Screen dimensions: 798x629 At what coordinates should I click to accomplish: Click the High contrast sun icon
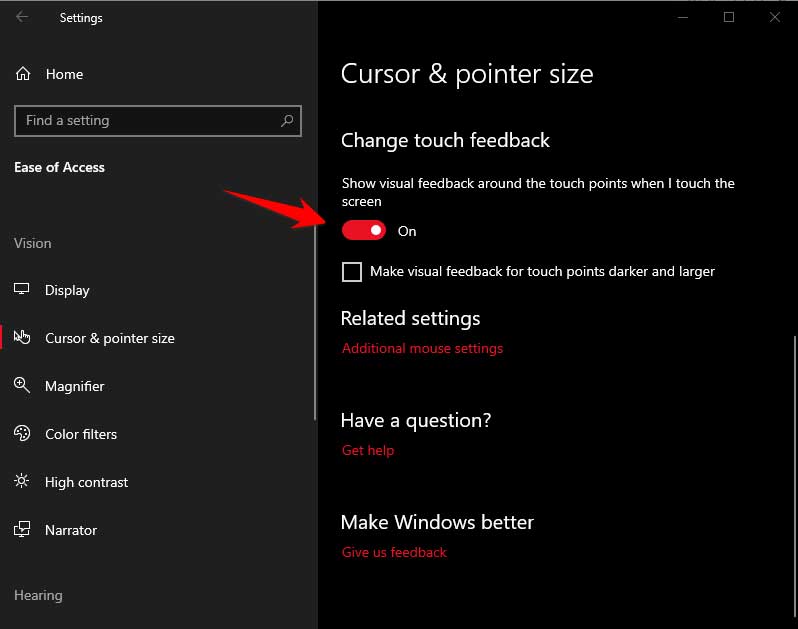pyautogui.click(x=21, y=481)
